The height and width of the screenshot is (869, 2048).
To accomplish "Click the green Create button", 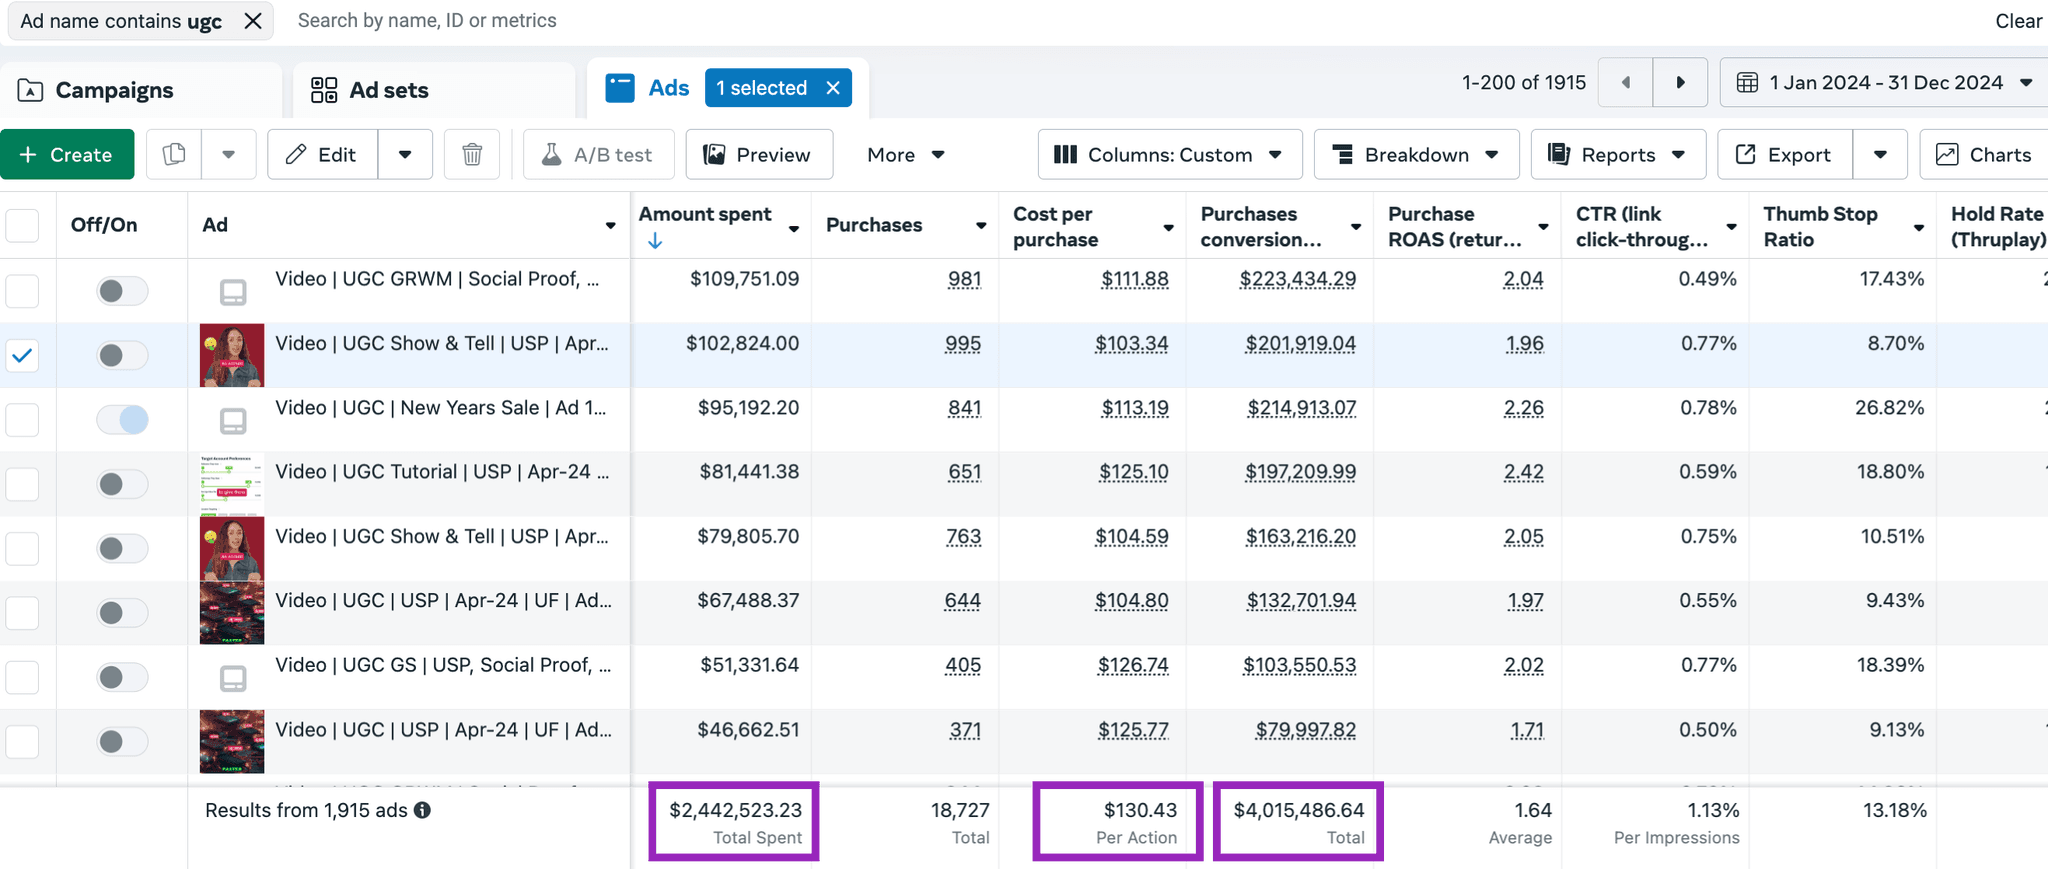I will pyautogui.click(x=67, y=154).
